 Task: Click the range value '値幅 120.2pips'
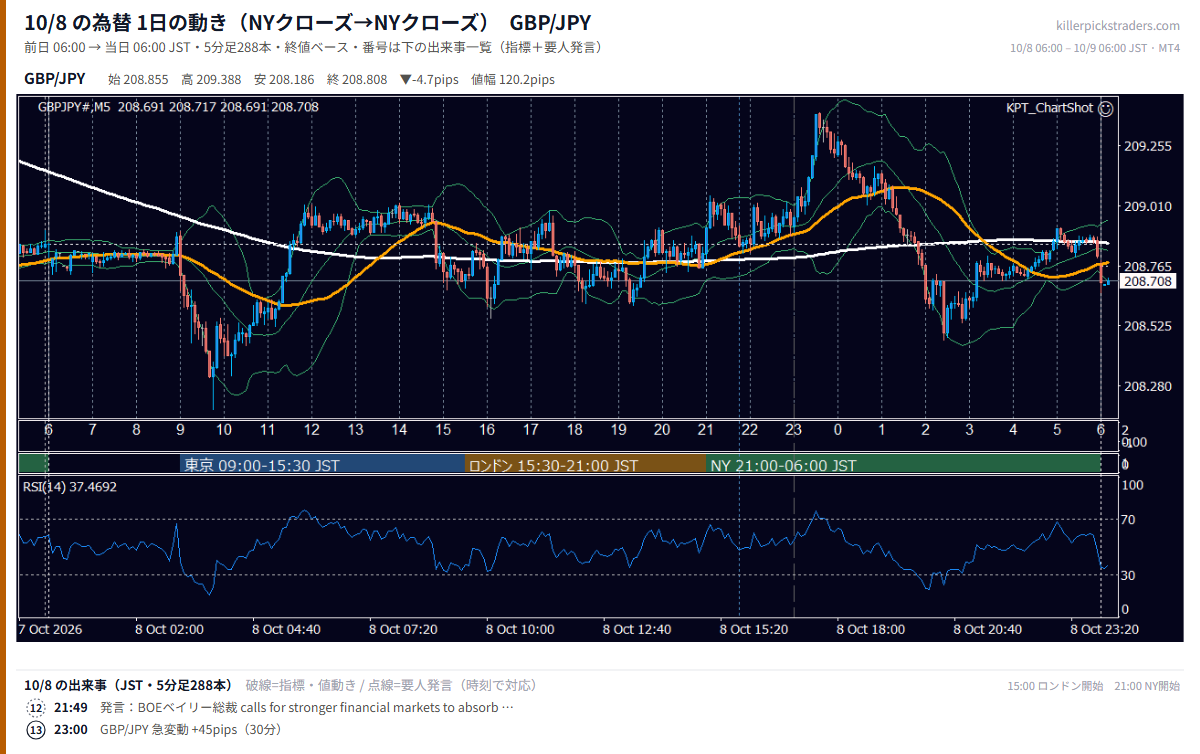513,79
